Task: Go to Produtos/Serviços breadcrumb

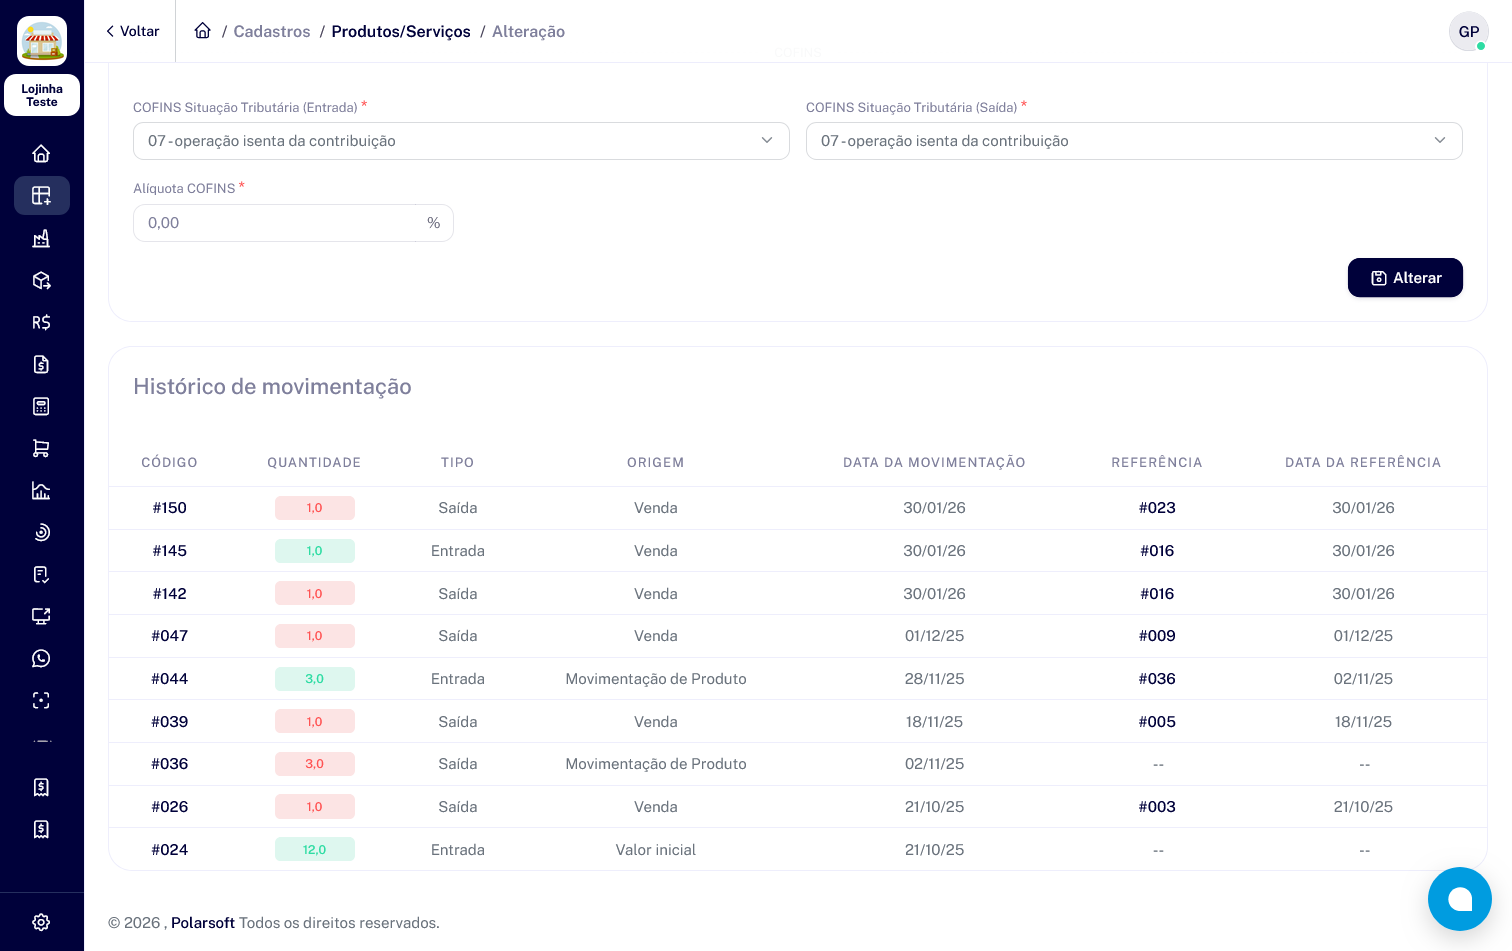Action: coord(401,32)
